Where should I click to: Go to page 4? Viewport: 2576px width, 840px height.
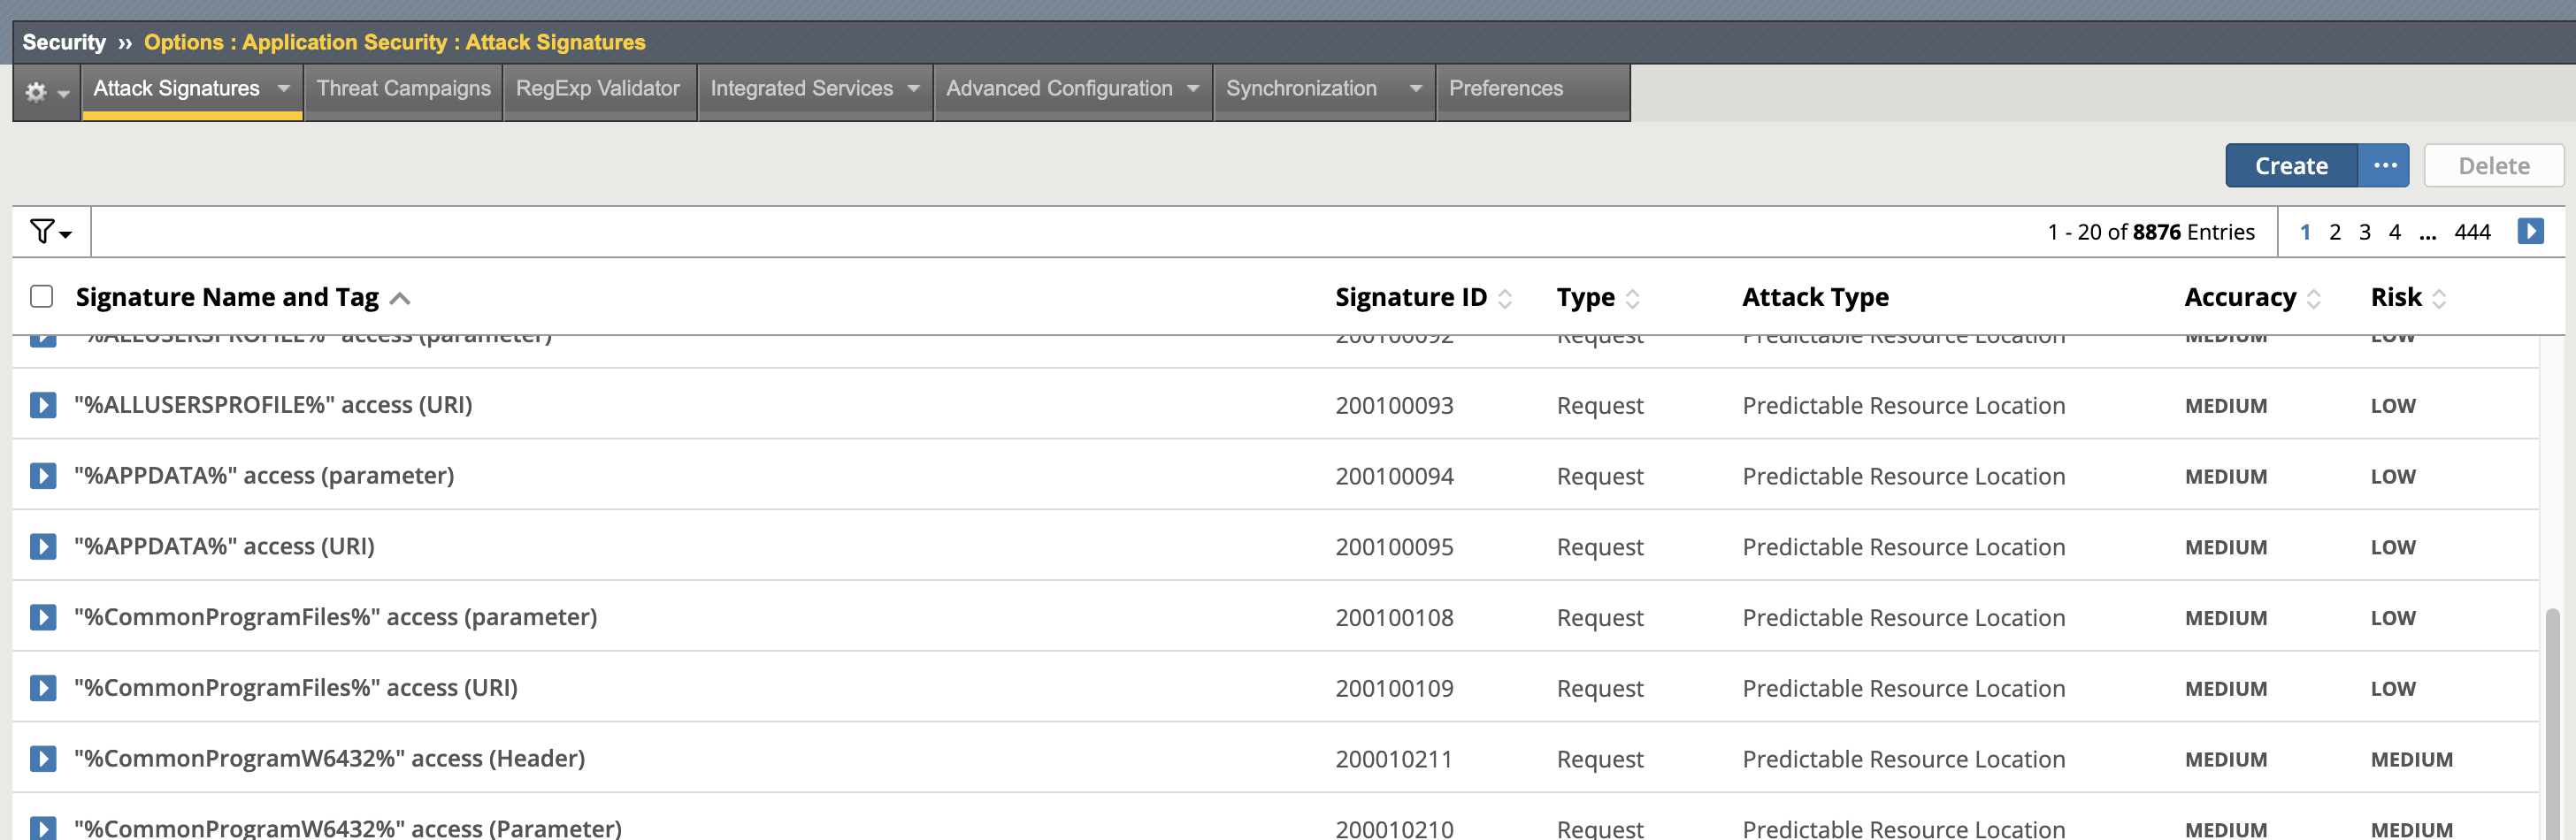(2395, 232)
